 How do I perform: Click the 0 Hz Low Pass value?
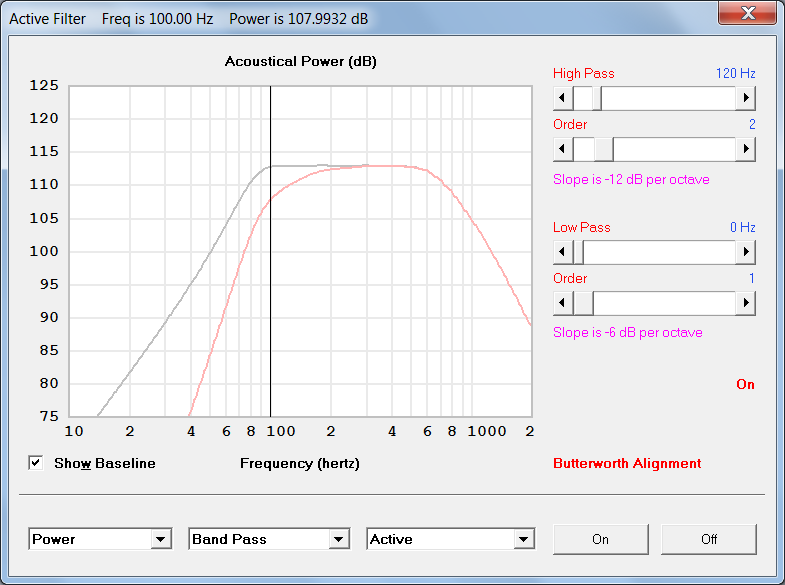pyautogui.click(x=742, y=227)
